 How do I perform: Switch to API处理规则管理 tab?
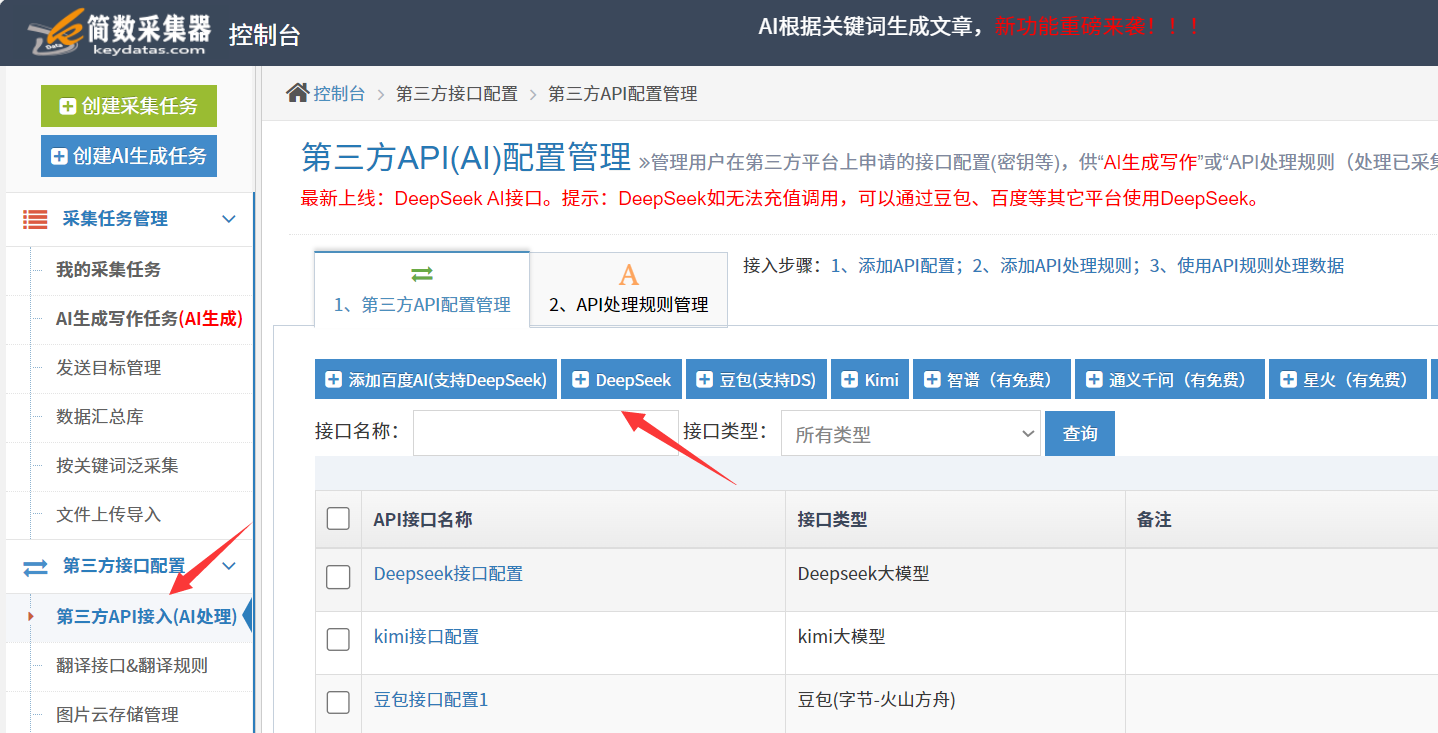[629, 289]
